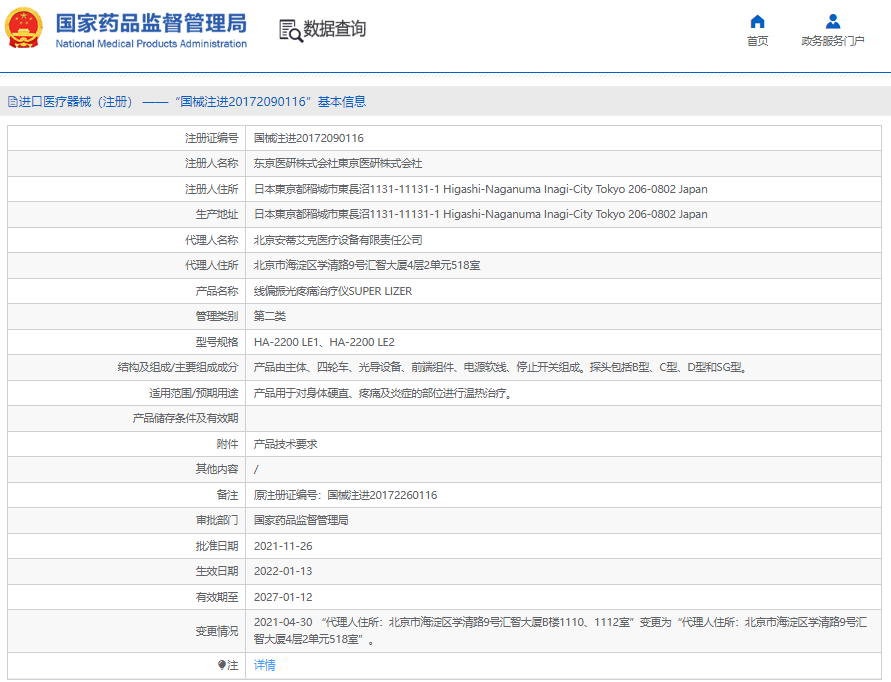The width and height of the screenshot is (891, 682).
Task: Select agent name 北京安蒂艾克医疗设备有限责任公司
Action: click(338, 240)
